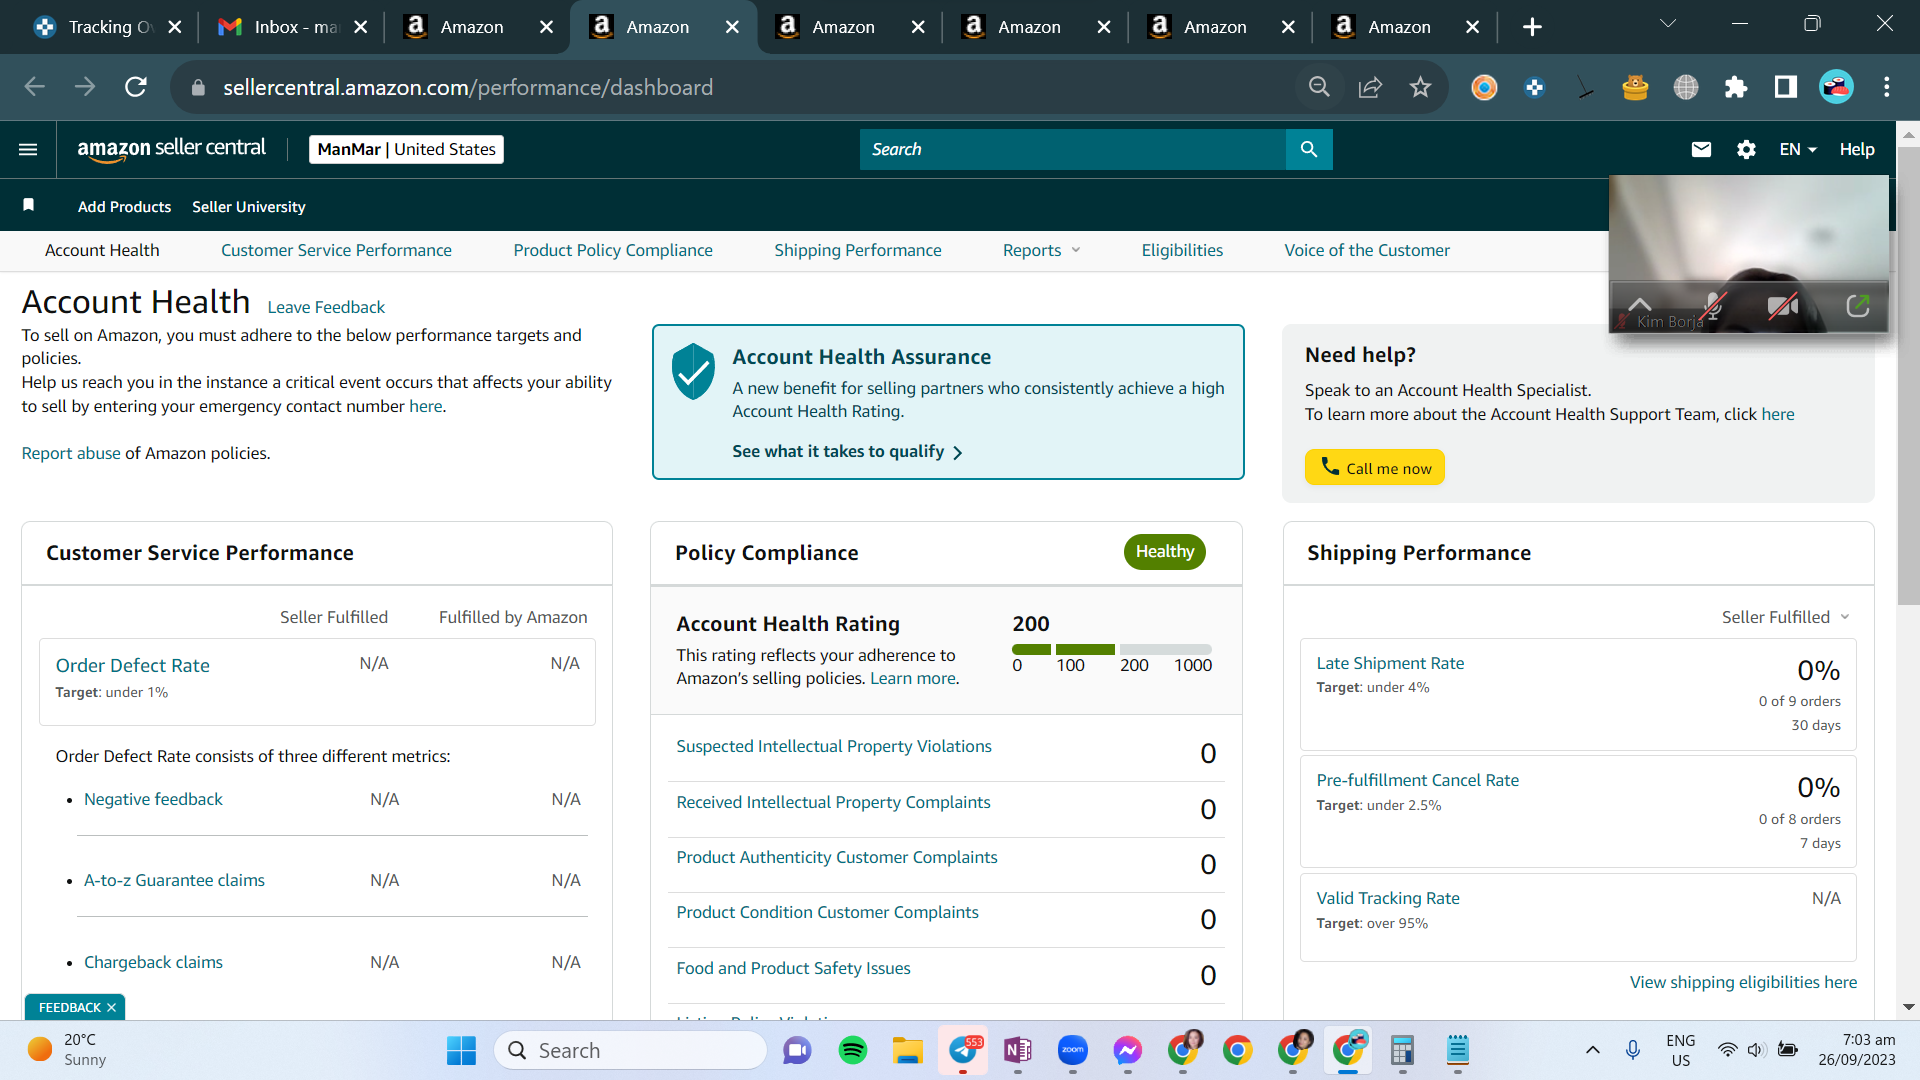Collapse the video call overlay with chevron
Image resolution: width=1920 pixels, height=1080 pixels.
tap(1640, 303)
